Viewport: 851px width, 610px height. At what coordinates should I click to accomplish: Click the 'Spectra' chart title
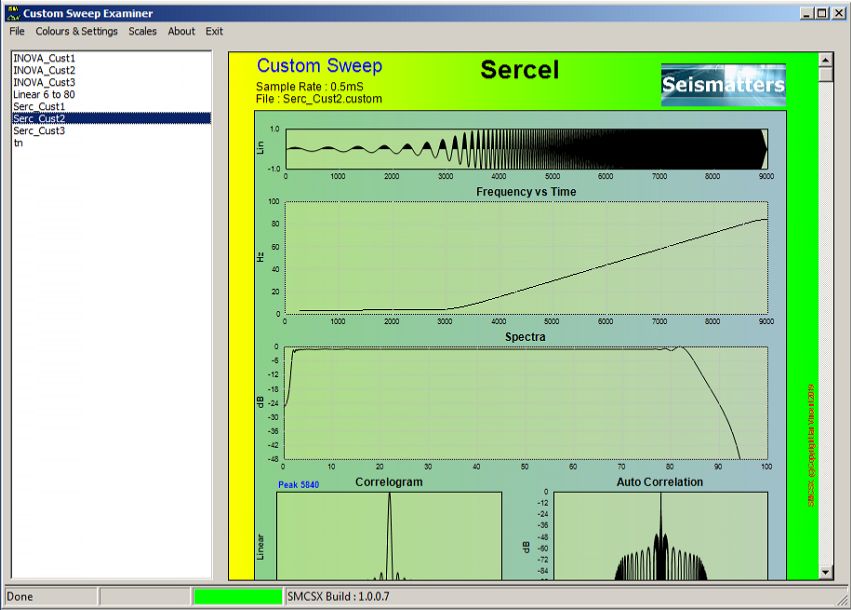click(x=525, y=336)
